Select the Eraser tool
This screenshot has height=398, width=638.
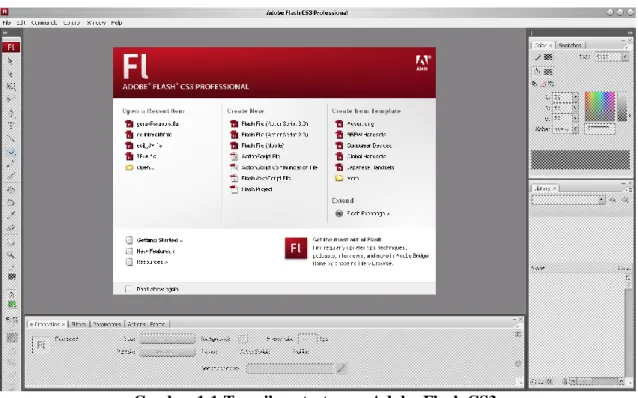[11, 228]
